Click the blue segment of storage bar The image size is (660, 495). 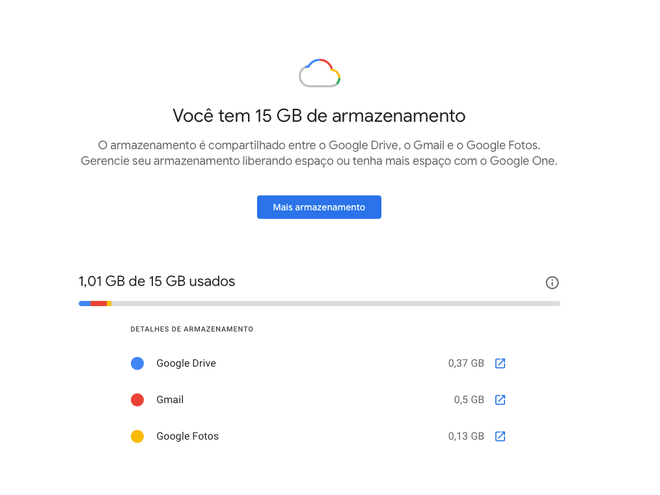(x=85, y=303)
